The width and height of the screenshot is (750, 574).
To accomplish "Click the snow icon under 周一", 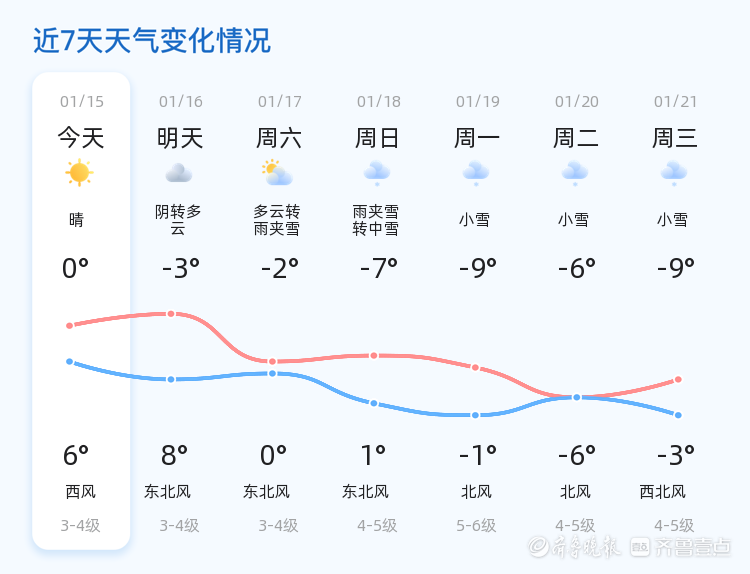I will 476,173.
